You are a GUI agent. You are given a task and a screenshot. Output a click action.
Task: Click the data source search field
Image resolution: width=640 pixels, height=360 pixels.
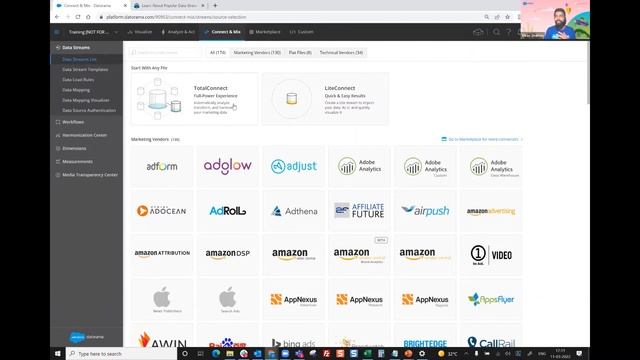tap(165, 53)
